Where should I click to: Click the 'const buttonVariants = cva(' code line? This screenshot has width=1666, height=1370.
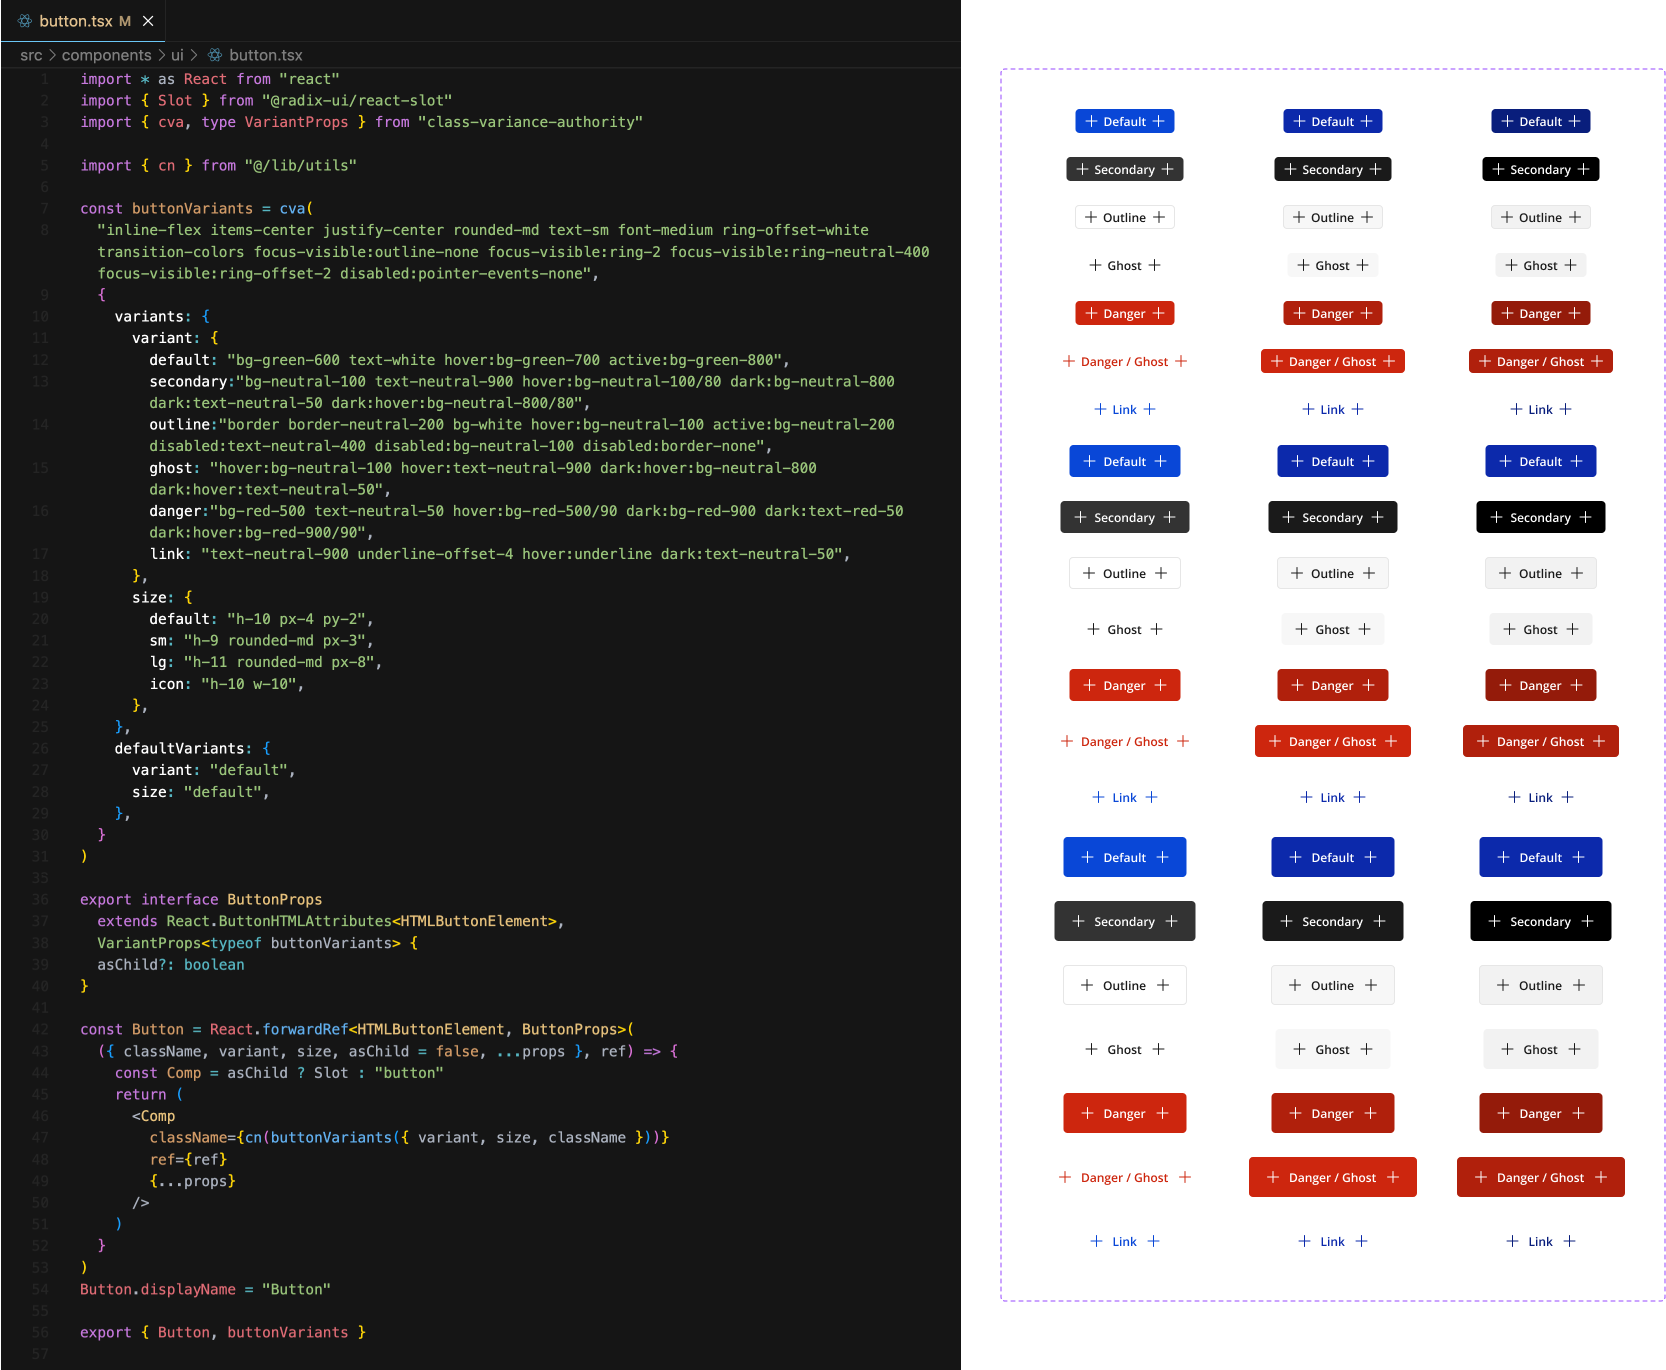[196, 208]
